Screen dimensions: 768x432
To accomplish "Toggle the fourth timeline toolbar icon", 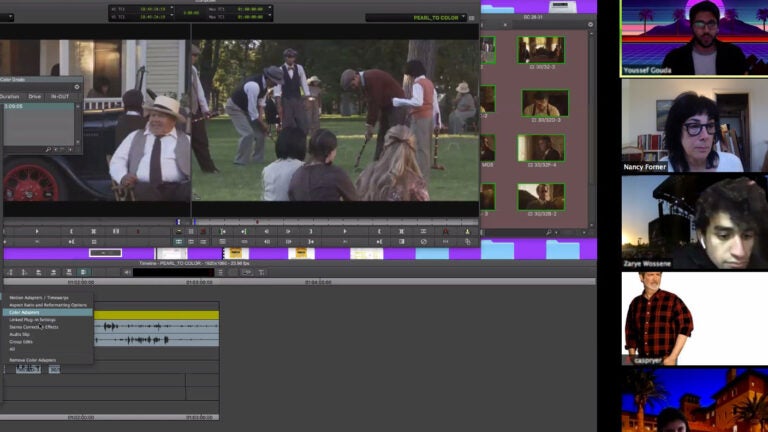I will [x=53, y=272].
